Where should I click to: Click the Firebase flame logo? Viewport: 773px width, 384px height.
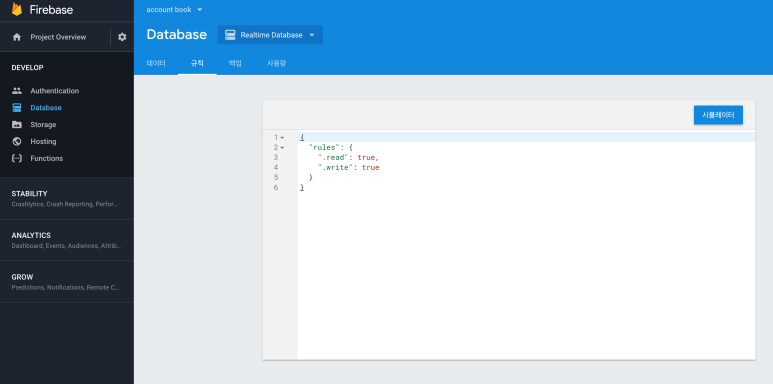click(x=17, y=9)
